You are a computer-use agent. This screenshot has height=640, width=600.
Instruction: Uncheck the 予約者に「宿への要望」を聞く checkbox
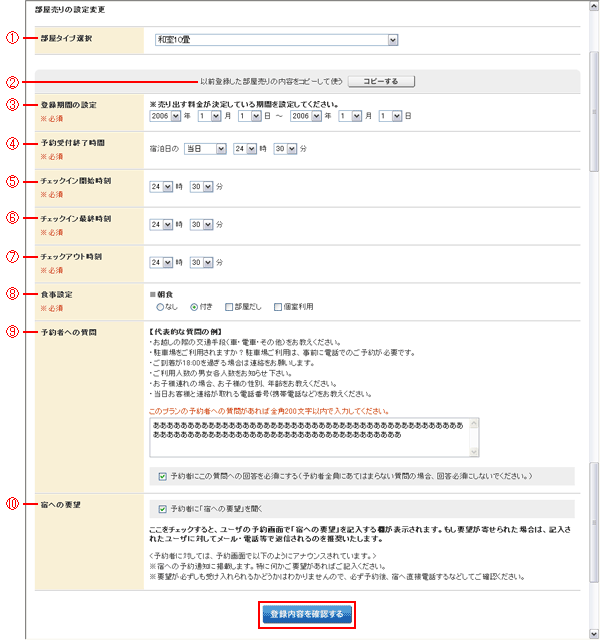[x=163, y=507]
